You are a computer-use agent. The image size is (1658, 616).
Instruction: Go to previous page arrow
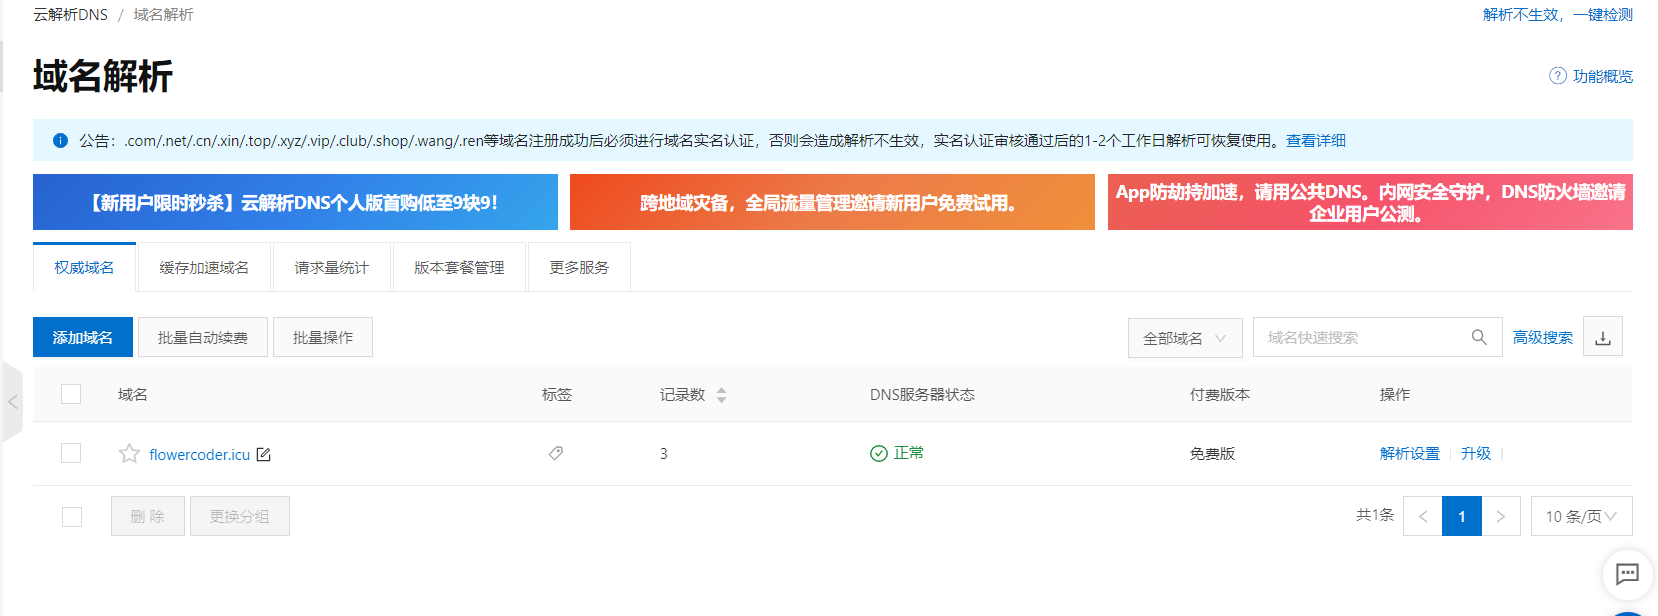[1422, 516]
